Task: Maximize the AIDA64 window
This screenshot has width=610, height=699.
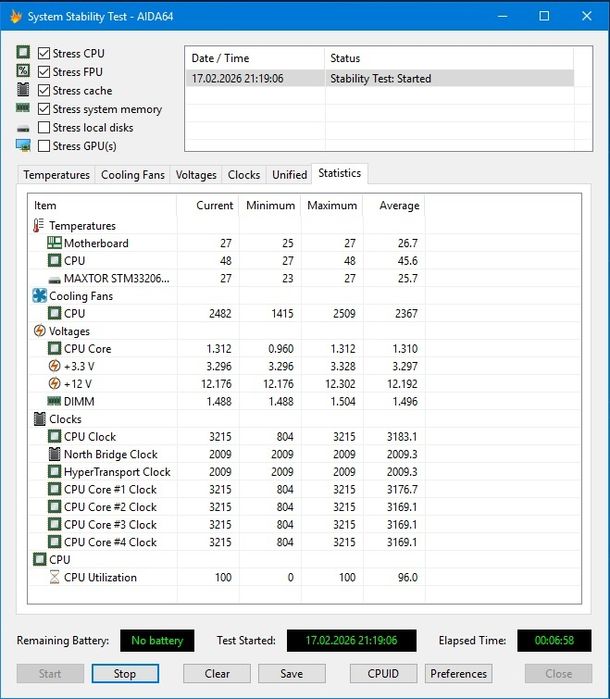Action: (544, 16)
